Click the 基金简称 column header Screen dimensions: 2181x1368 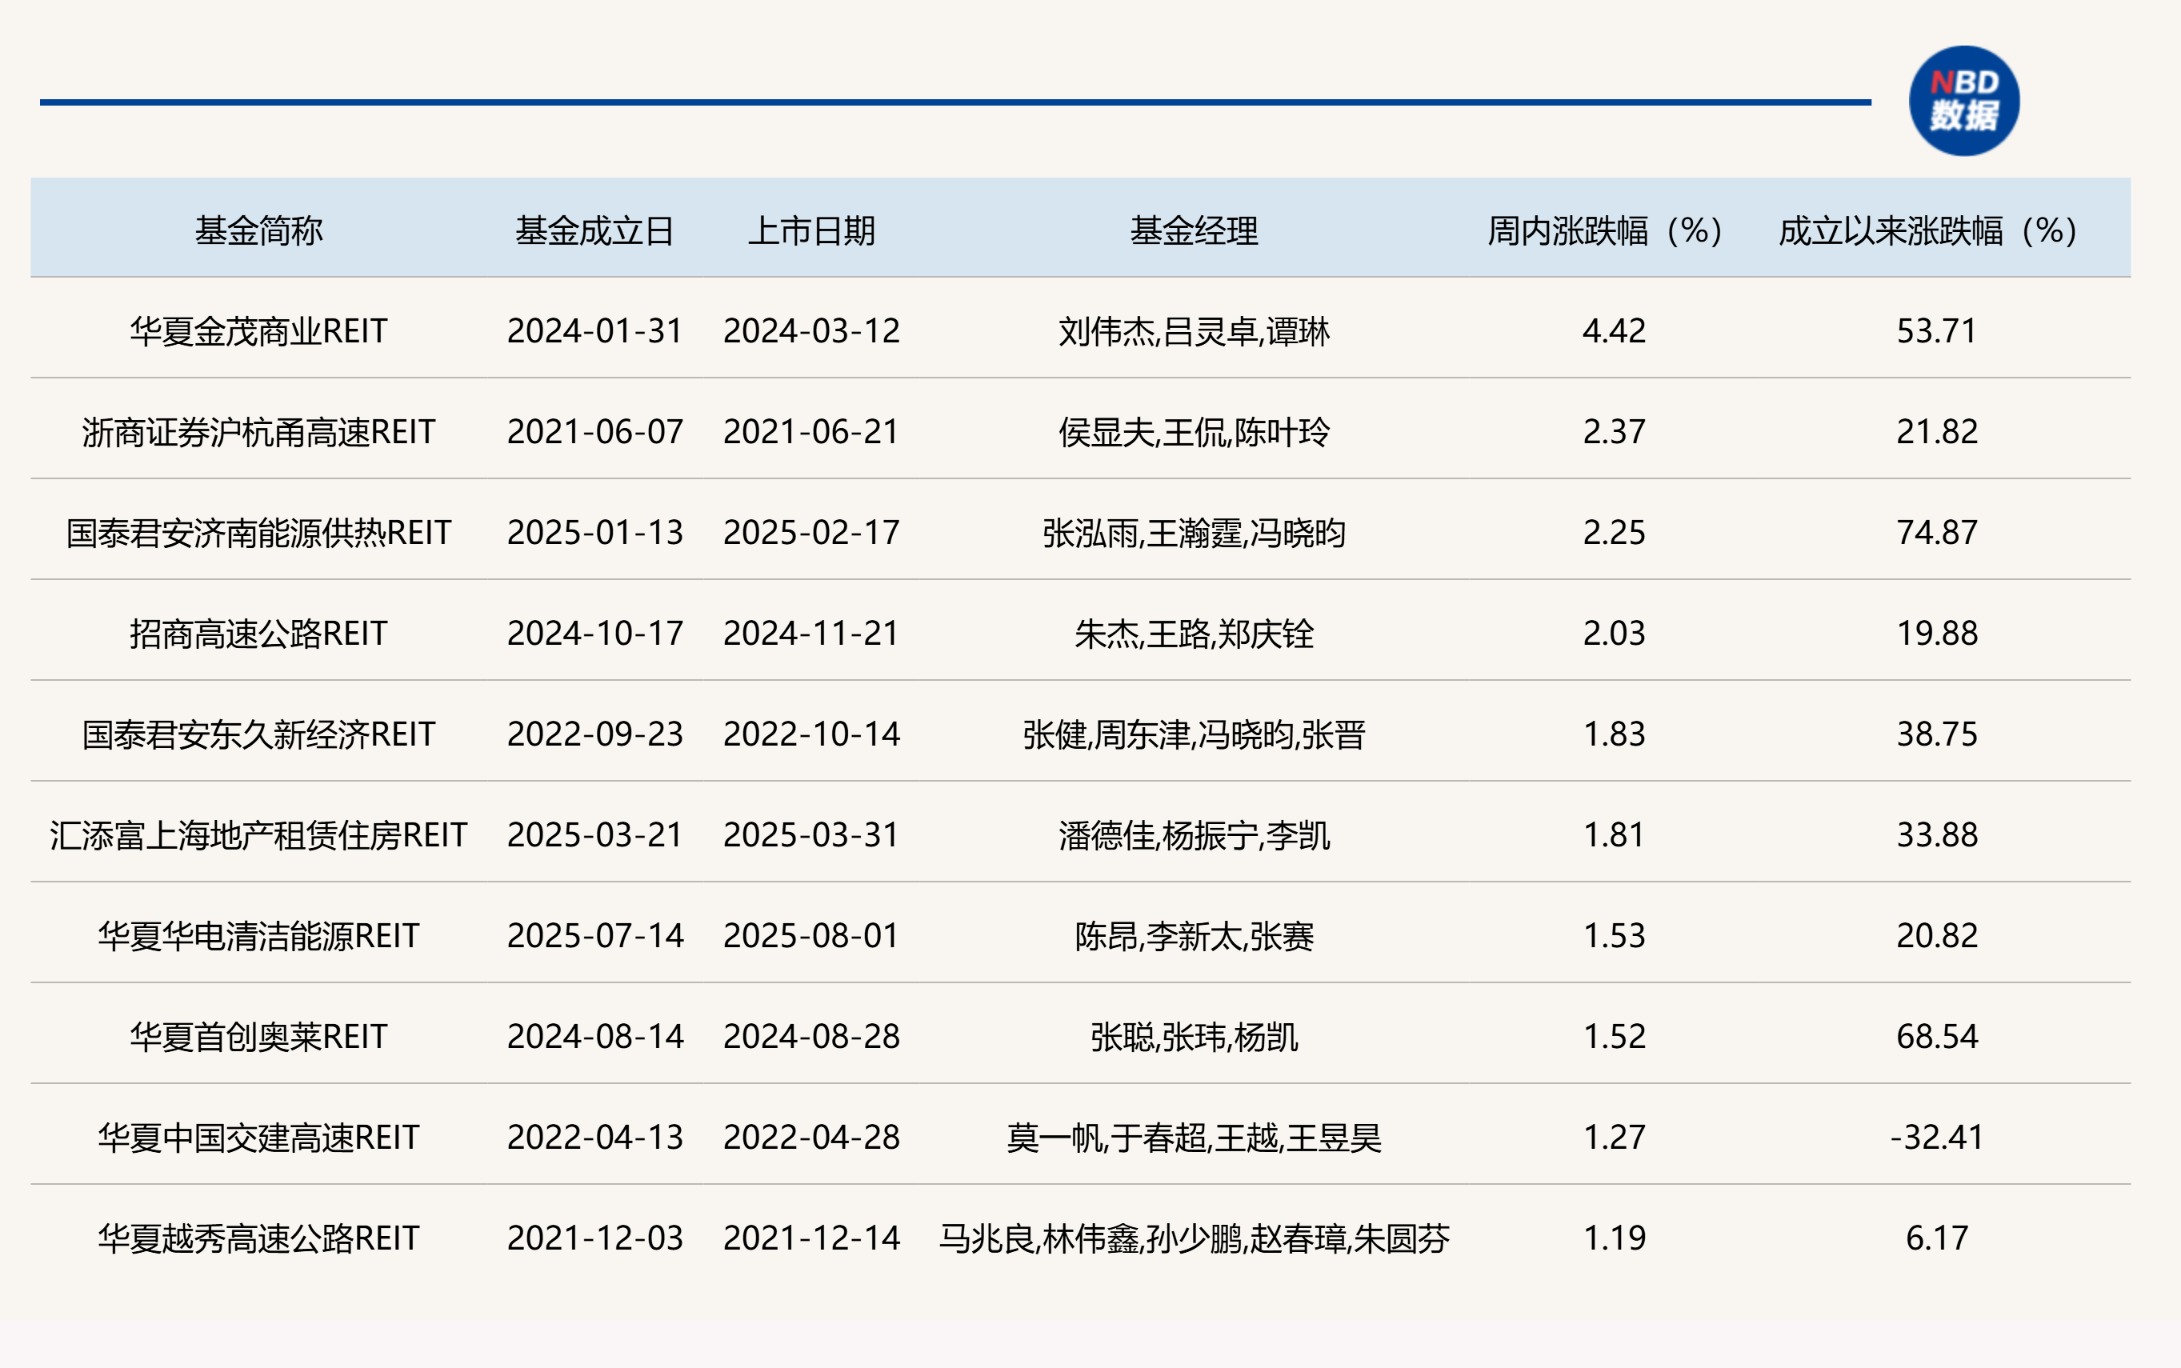258,231
